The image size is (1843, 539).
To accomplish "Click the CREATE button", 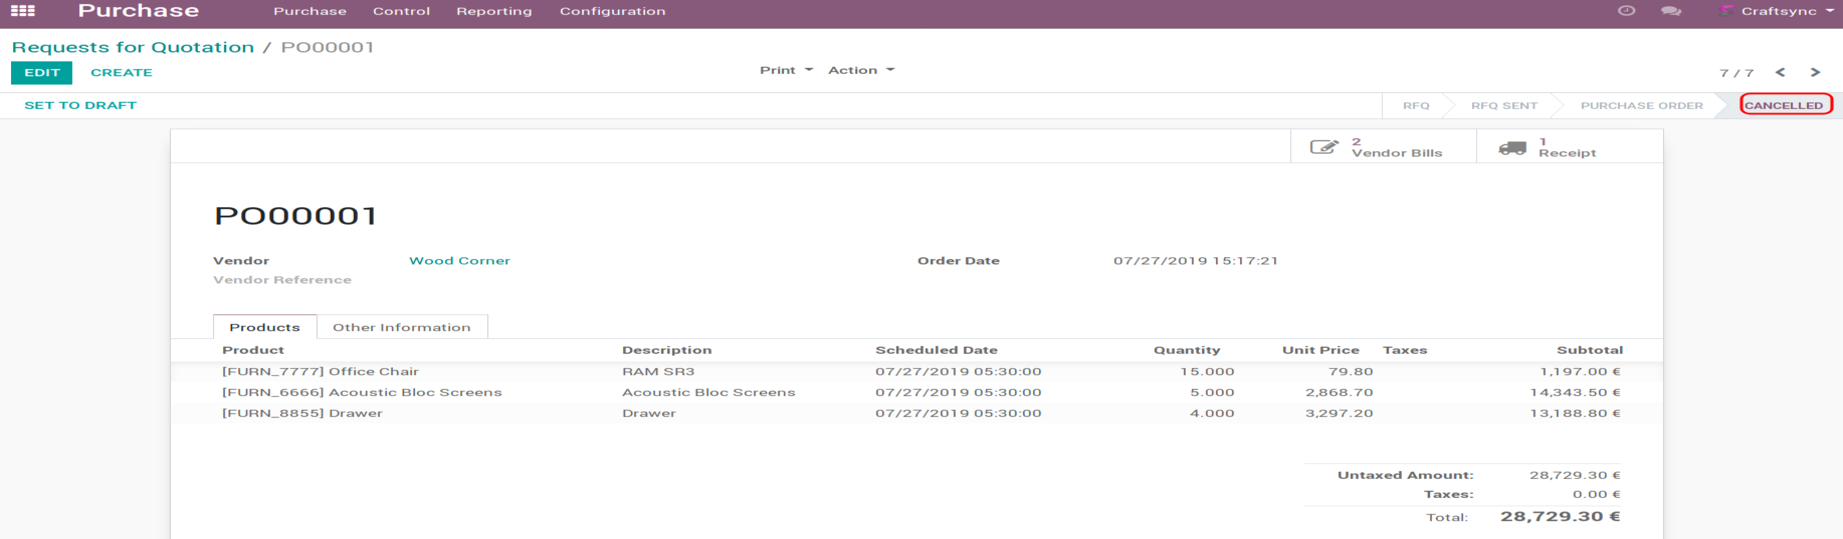I will (121, 73).
